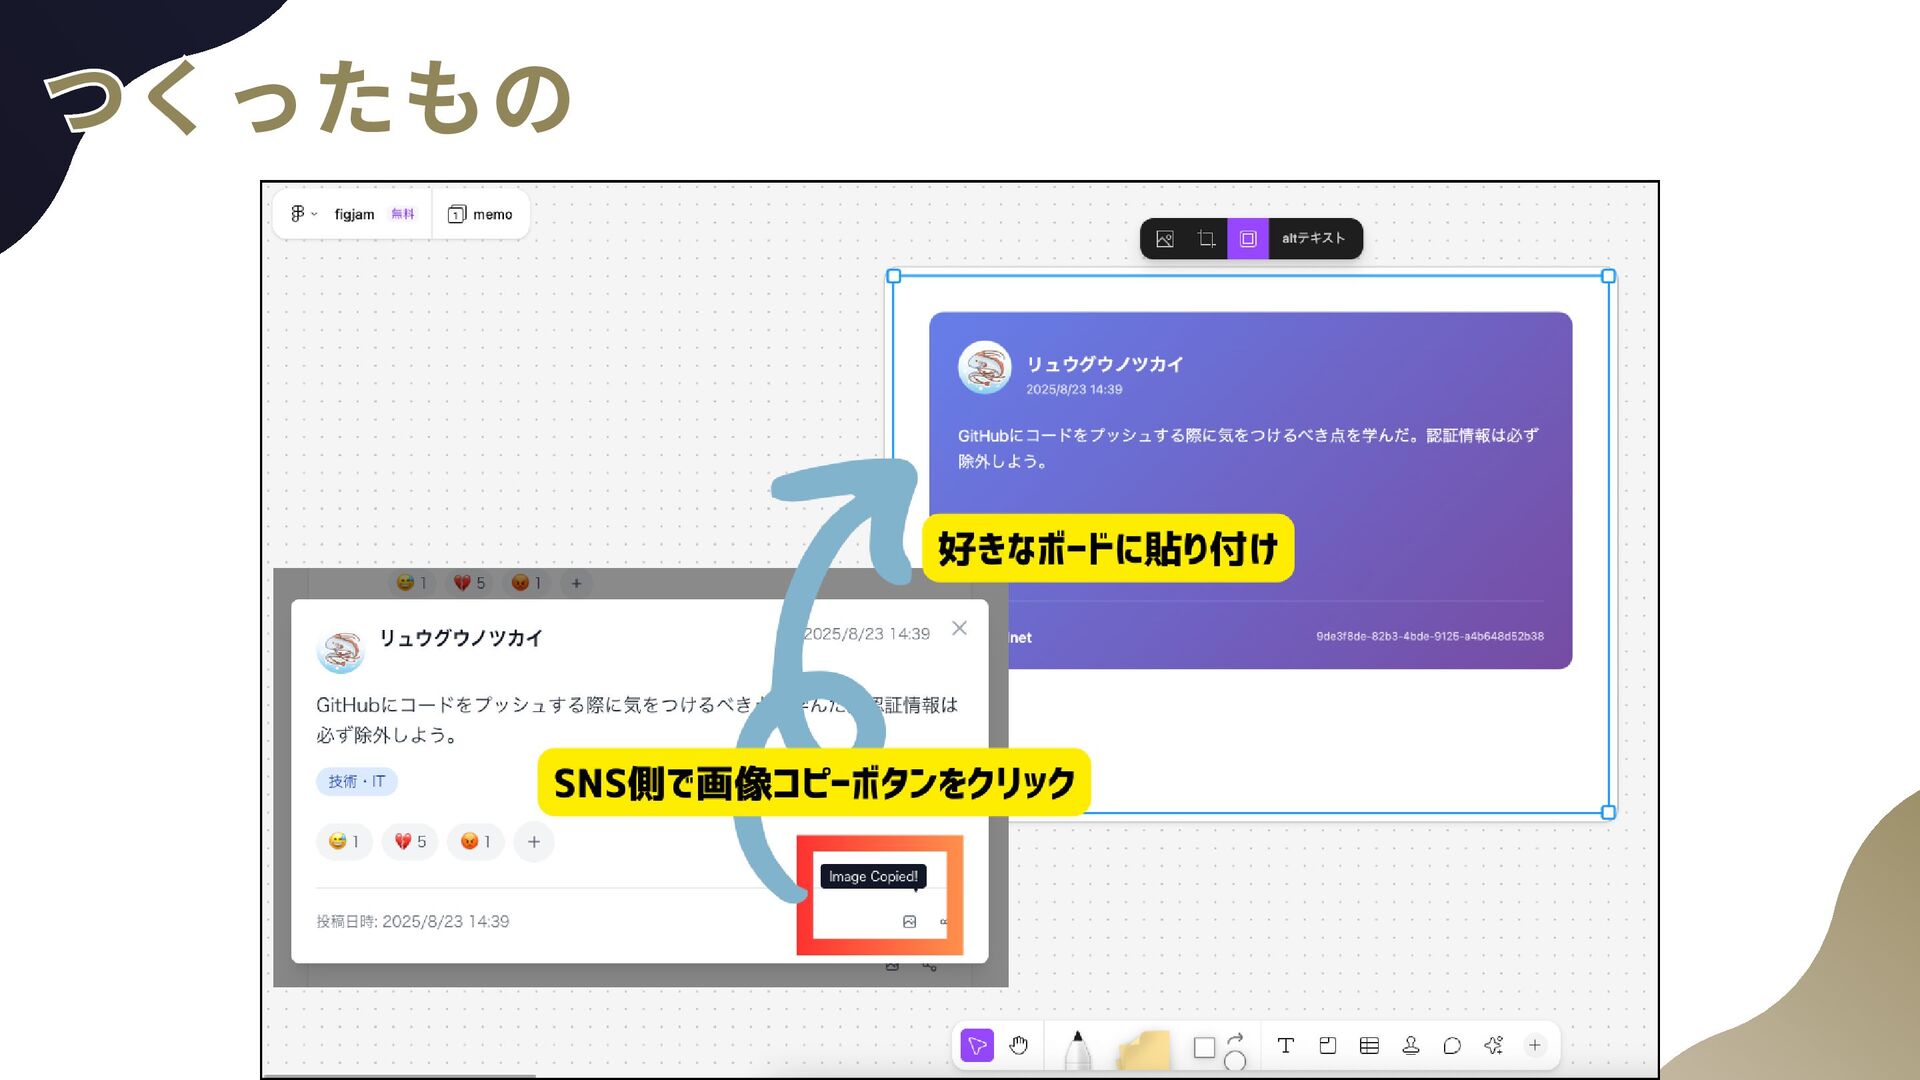This screenshot has height=1080, width=1920.
Task: Pick the sticky note tool
Action: click(x=1144, y=1050)
